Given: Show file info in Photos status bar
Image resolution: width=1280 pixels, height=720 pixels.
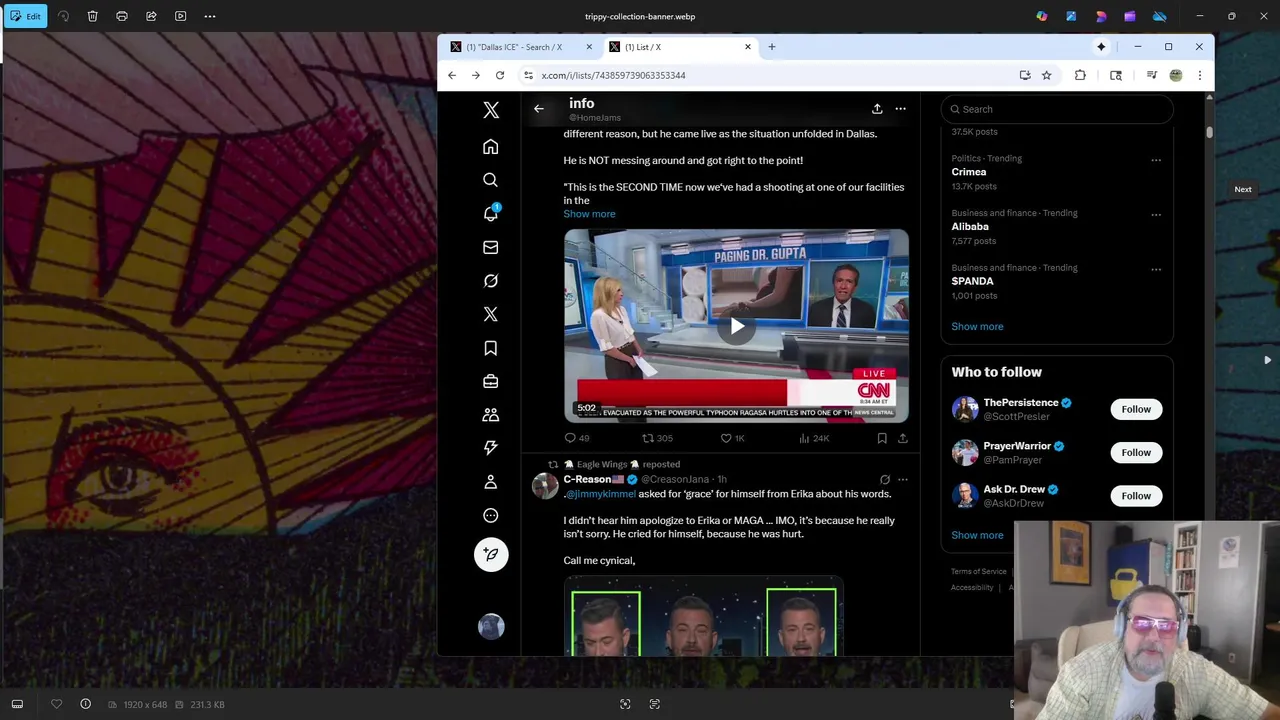Looking at the screenshot, I should pos(86,704).
